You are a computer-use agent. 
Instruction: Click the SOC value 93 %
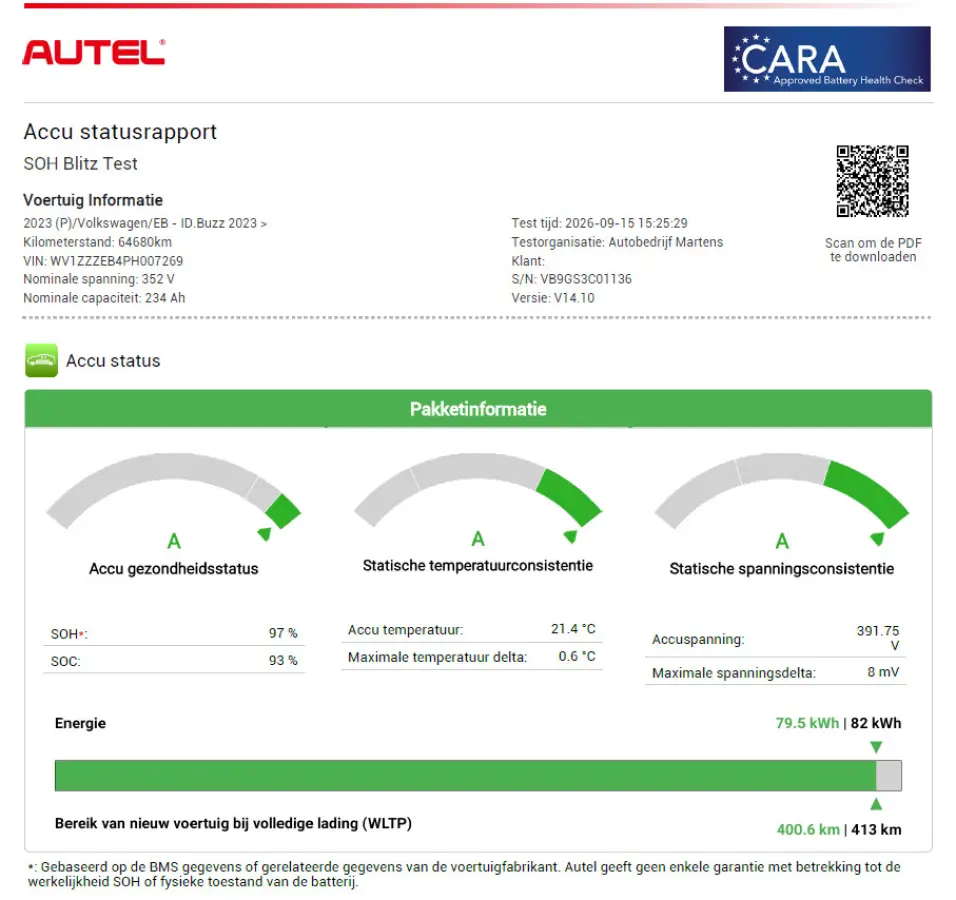[x=283, y=660]
